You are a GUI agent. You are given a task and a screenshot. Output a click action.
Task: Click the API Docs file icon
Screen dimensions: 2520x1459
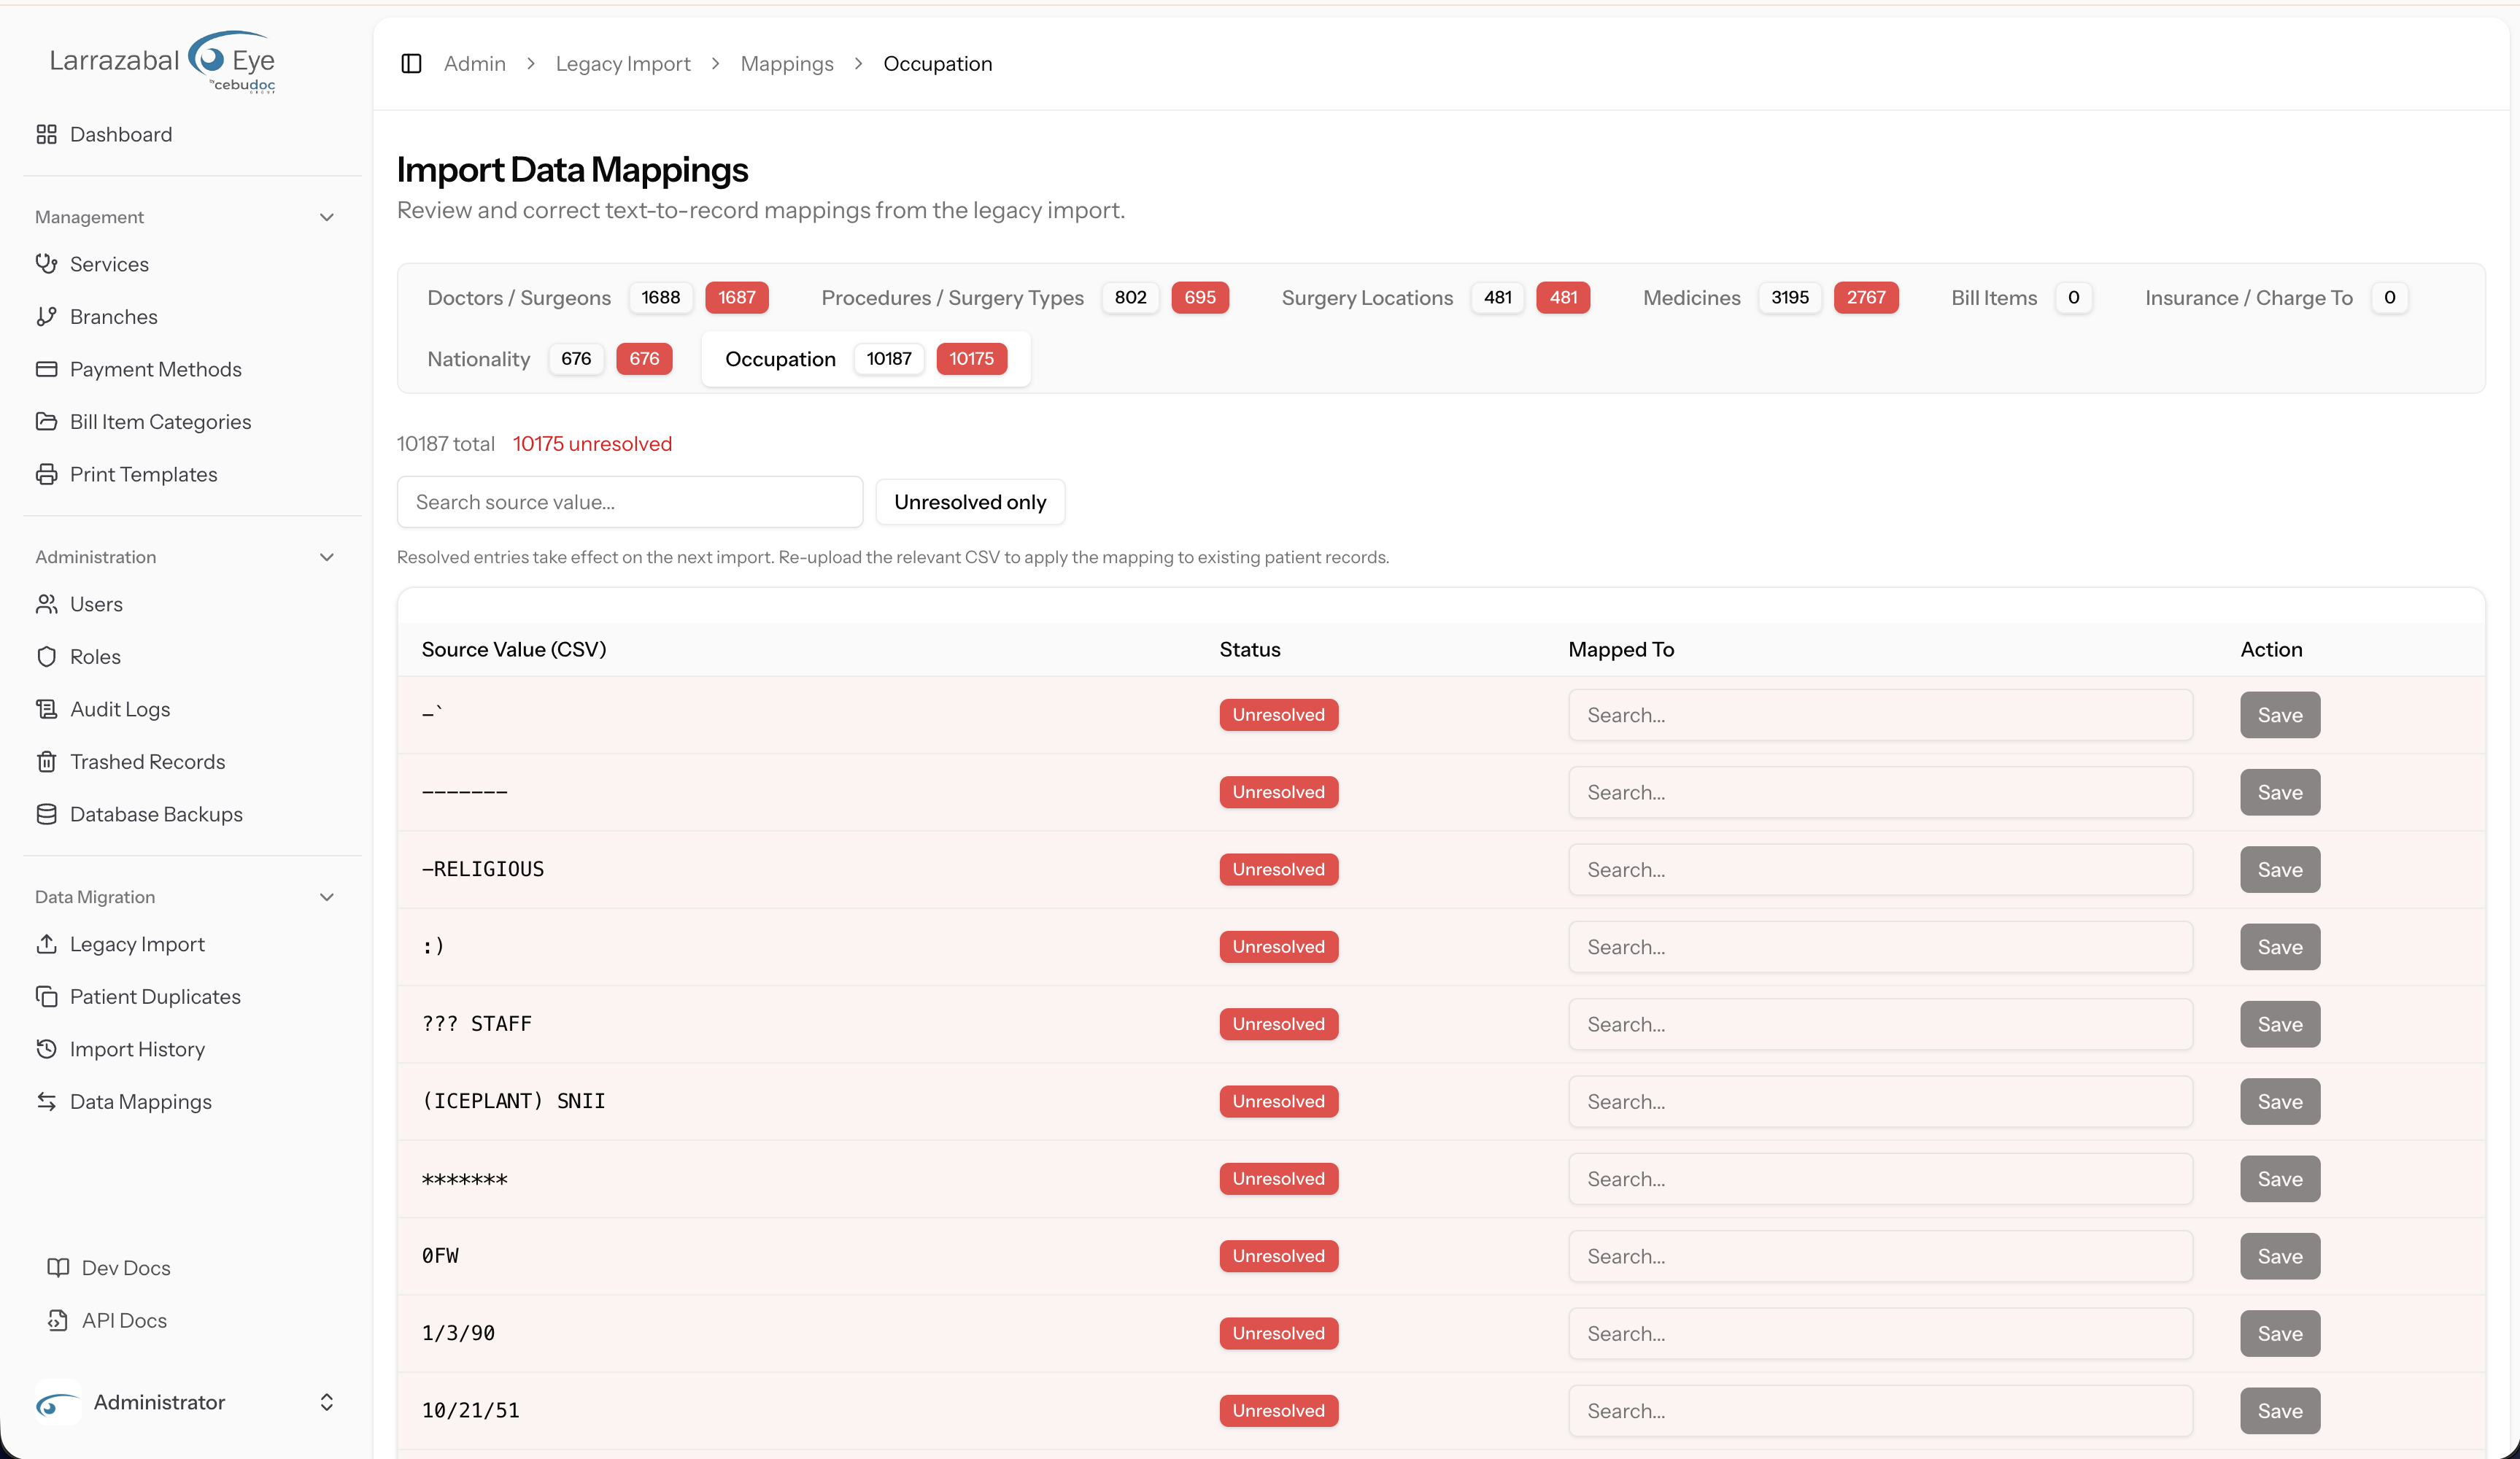[58, 1321]
